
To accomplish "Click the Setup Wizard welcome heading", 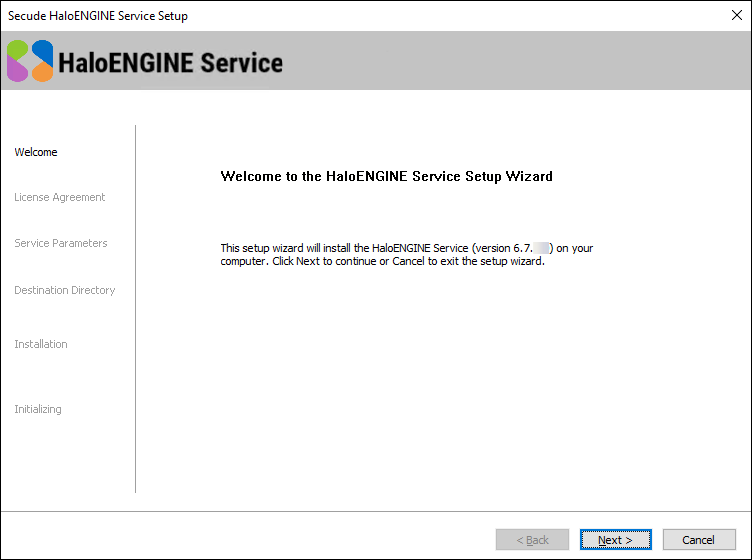I will pyautogui.click(x=386, y=176).
